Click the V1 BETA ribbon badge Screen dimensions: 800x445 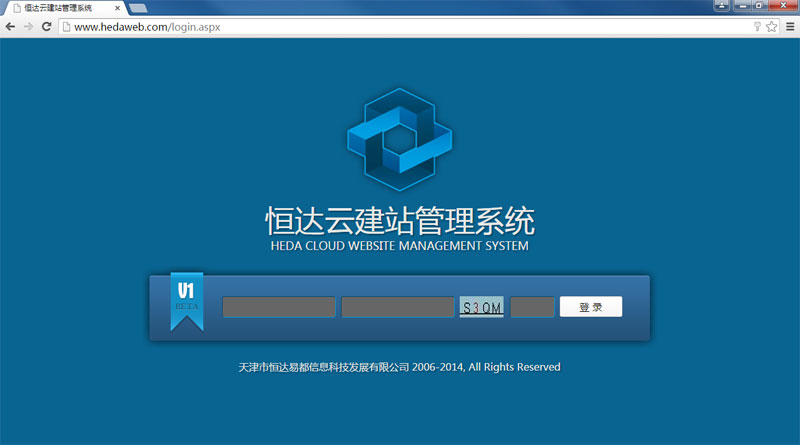pos(187,301)
